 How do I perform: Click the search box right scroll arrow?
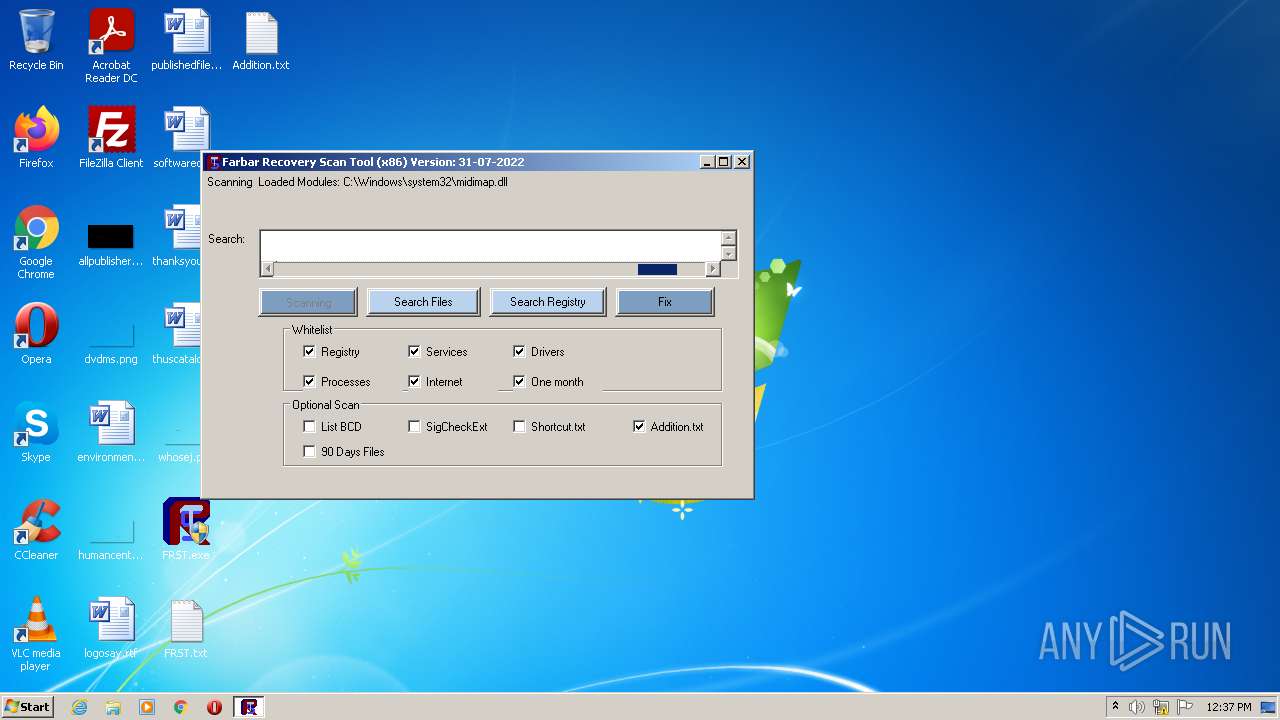tap(713, 269)
